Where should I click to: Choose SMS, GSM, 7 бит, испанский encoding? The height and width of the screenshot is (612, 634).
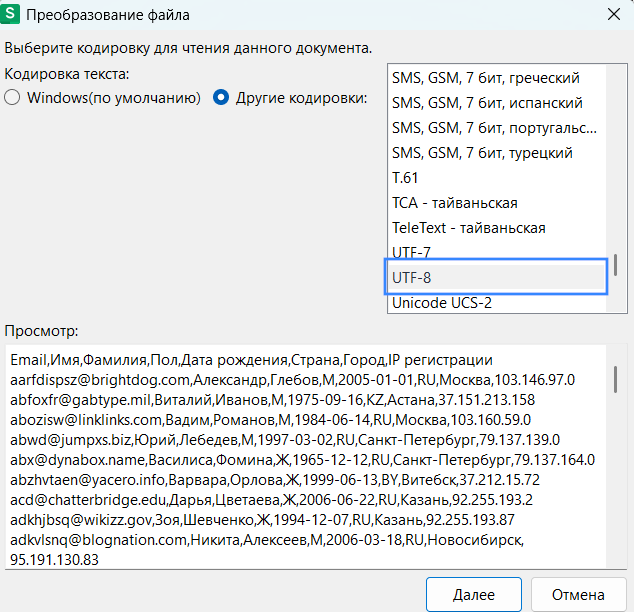(487, 102)
